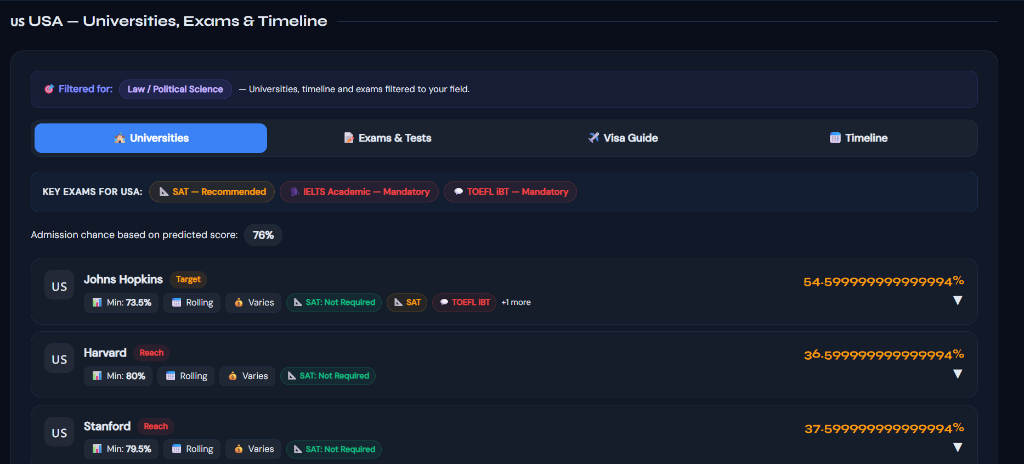Expand the Johns Hopkins university row

tap(957, 301)
